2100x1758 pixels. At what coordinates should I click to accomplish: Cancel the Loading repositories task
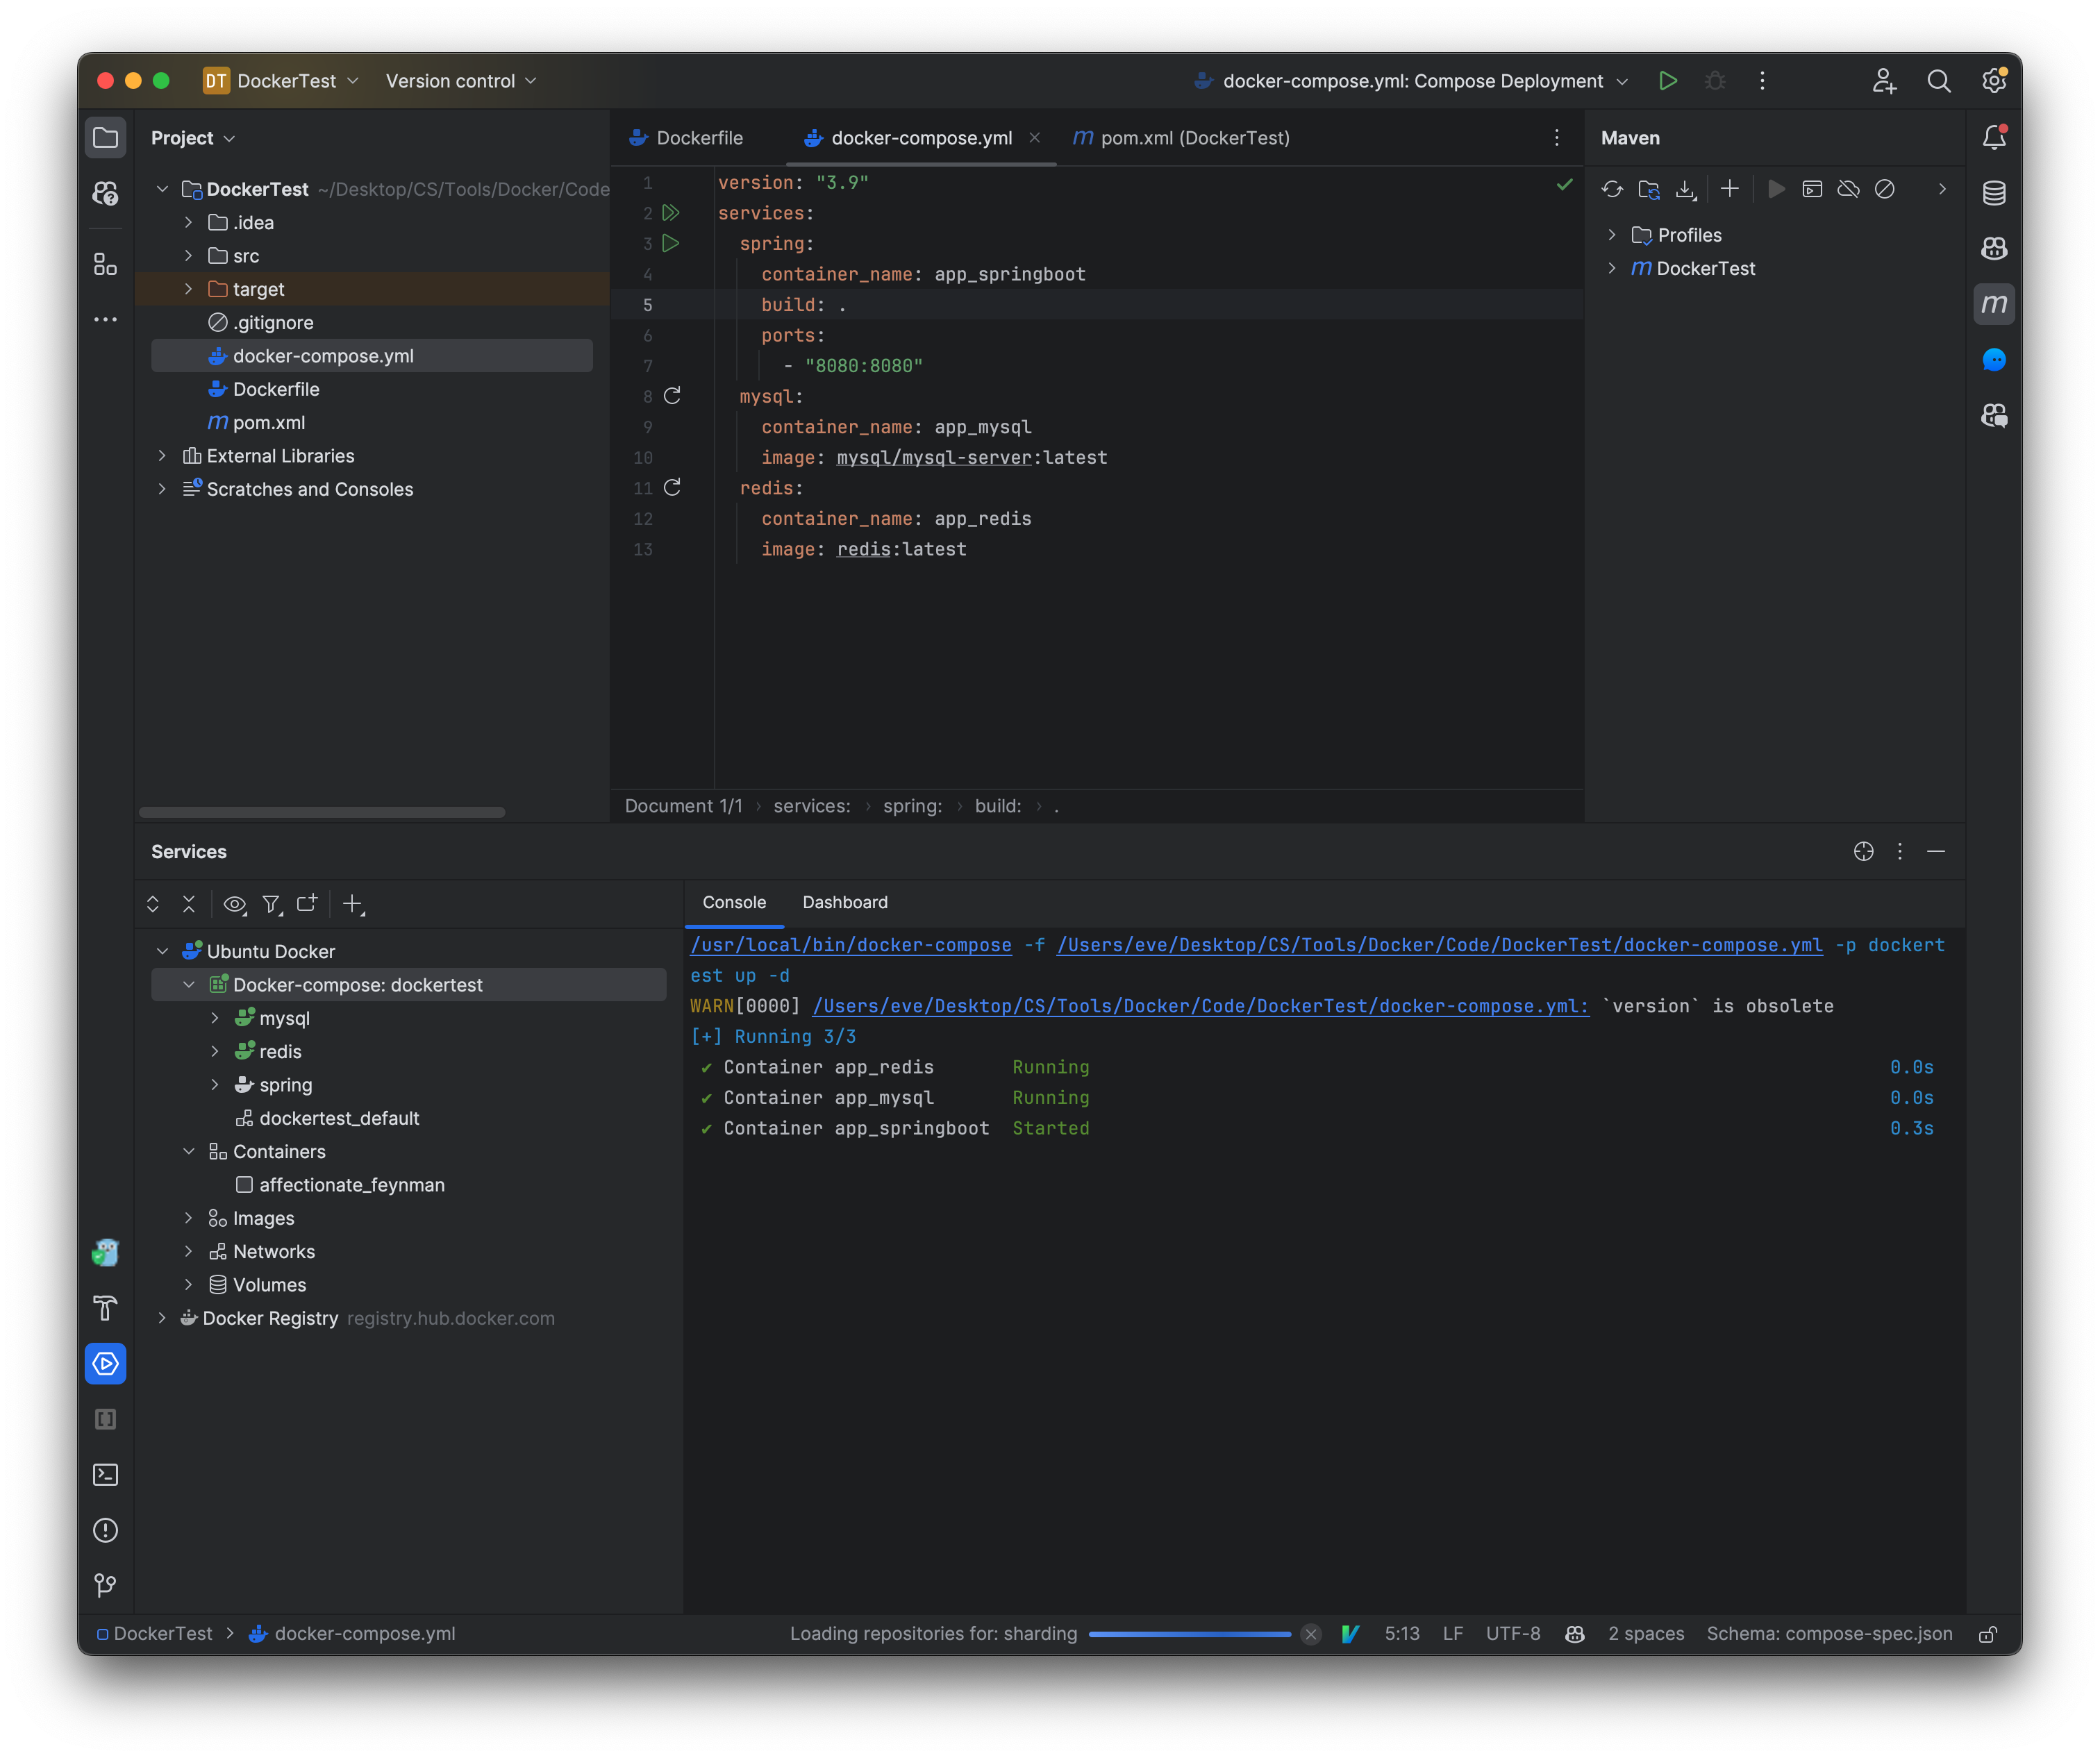point(1311,1634)
